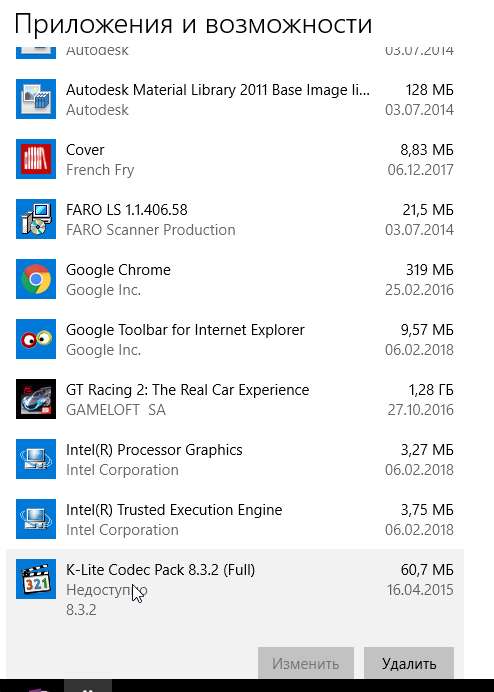Screen dimensions: 494x692
Task: Click the grayed-out Изменить button
Action: click(305, 663)
